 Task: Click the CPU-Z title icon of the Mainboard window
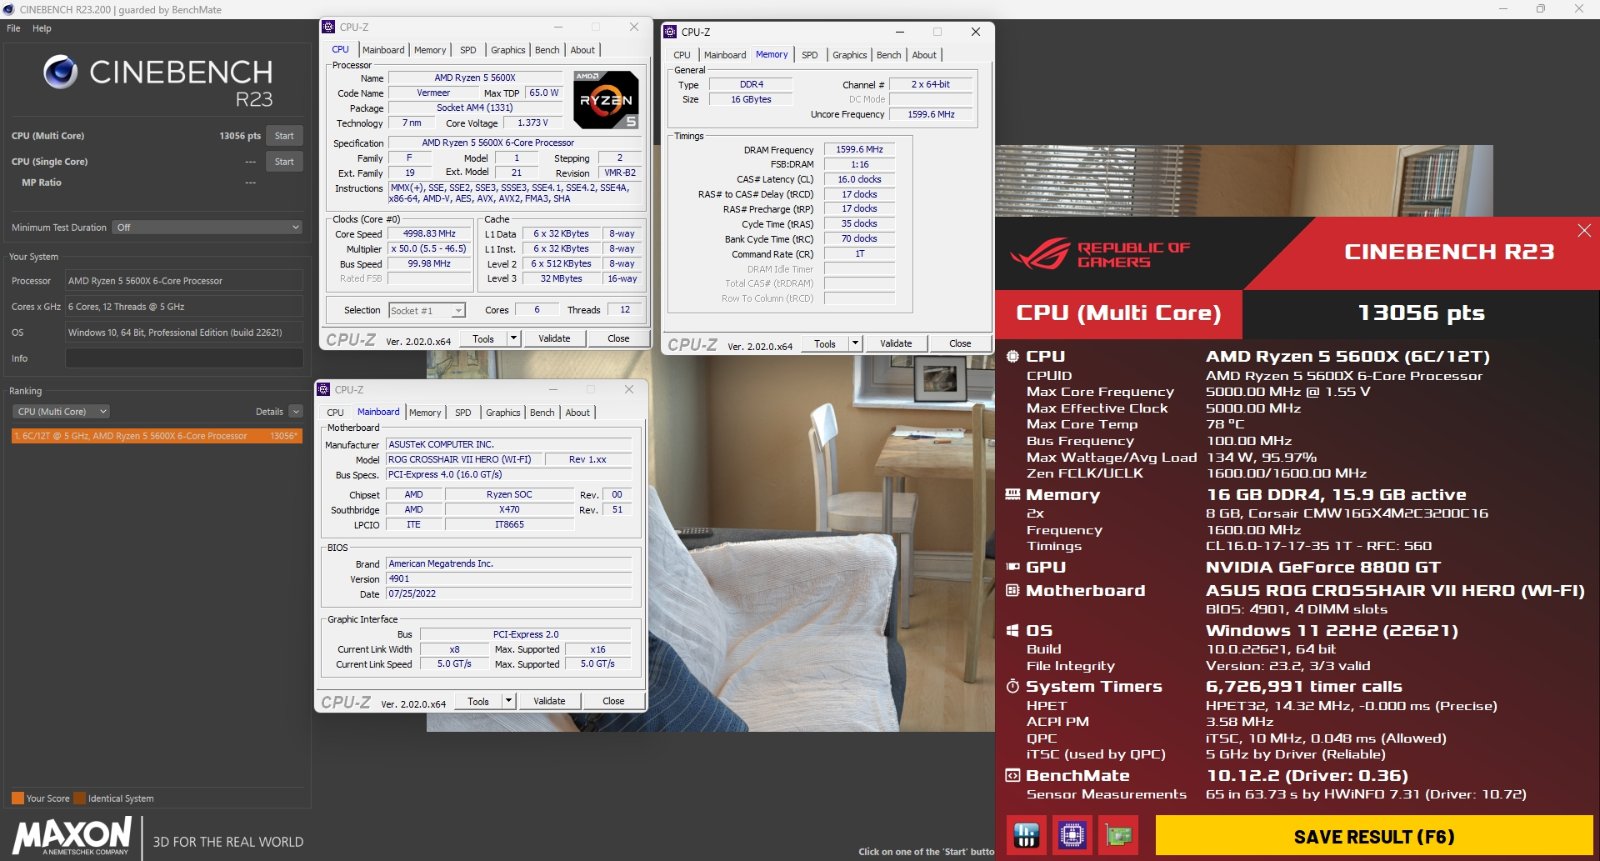[x=324, y=390]
